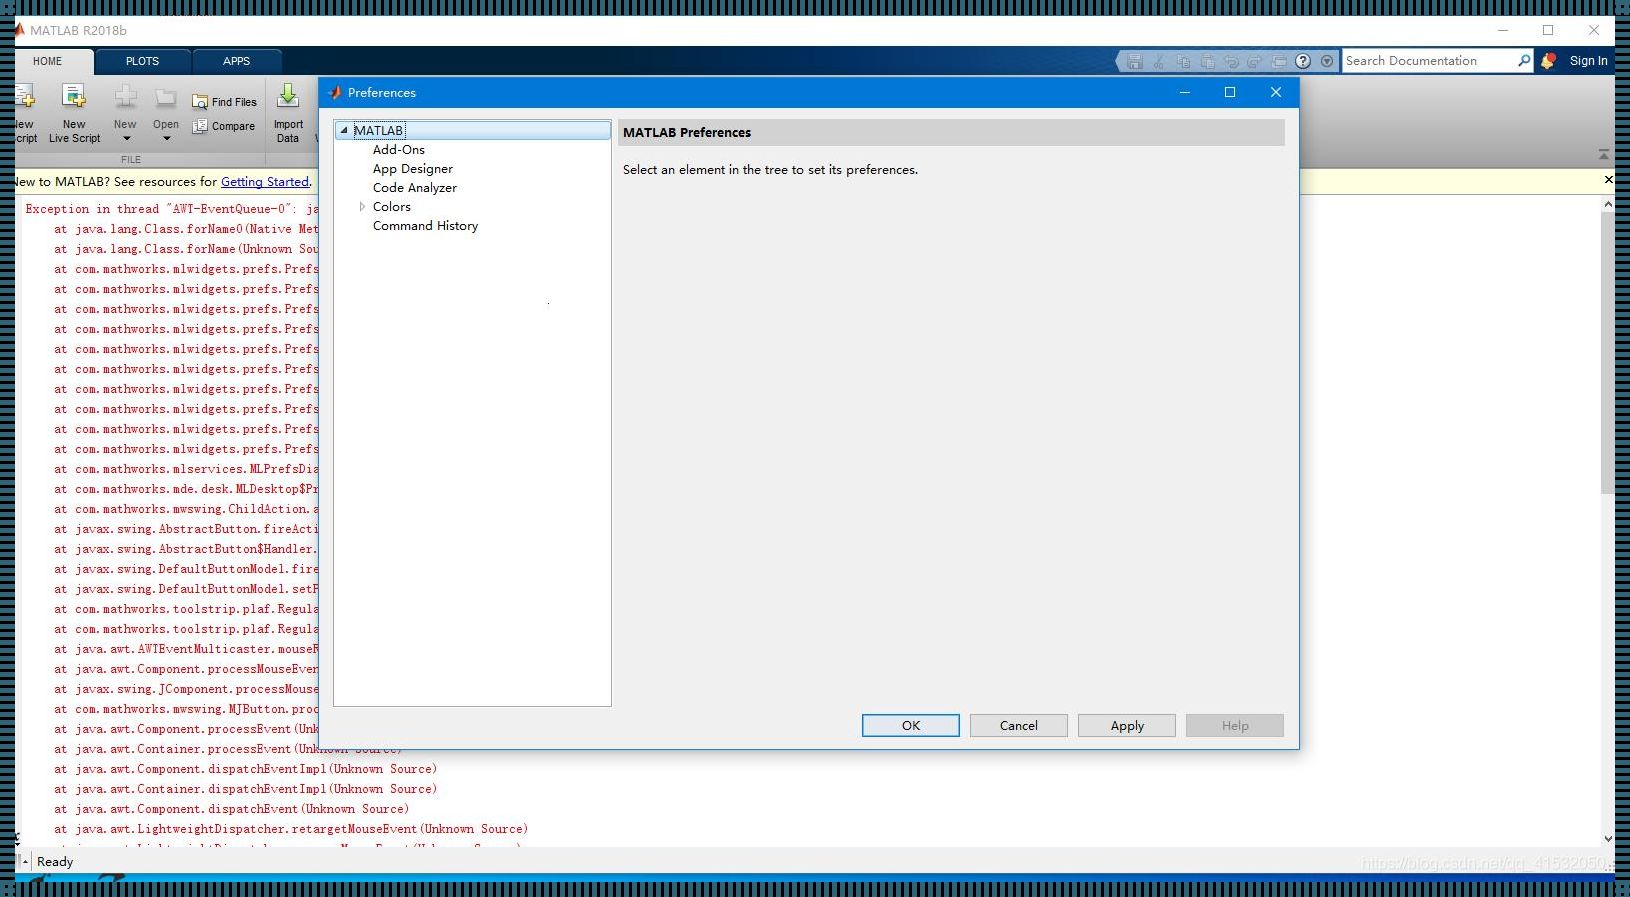Open quick access toolbar options arrow
The height and width of the screenshot is (897, 1630).
1327,61
